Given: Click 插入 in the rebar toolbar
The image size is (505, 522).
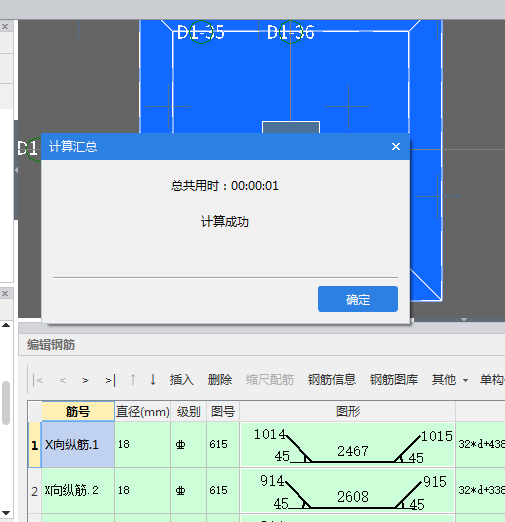Looking at the screenshot, I should click(182, 379).
